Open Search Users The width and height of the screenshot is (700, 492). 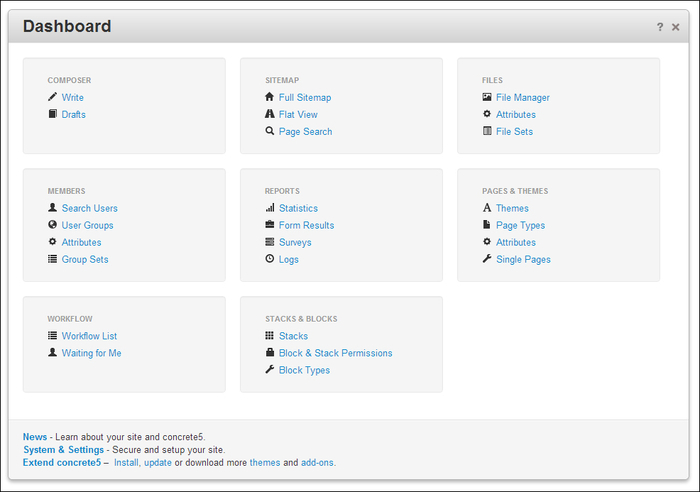coord(90,208)
